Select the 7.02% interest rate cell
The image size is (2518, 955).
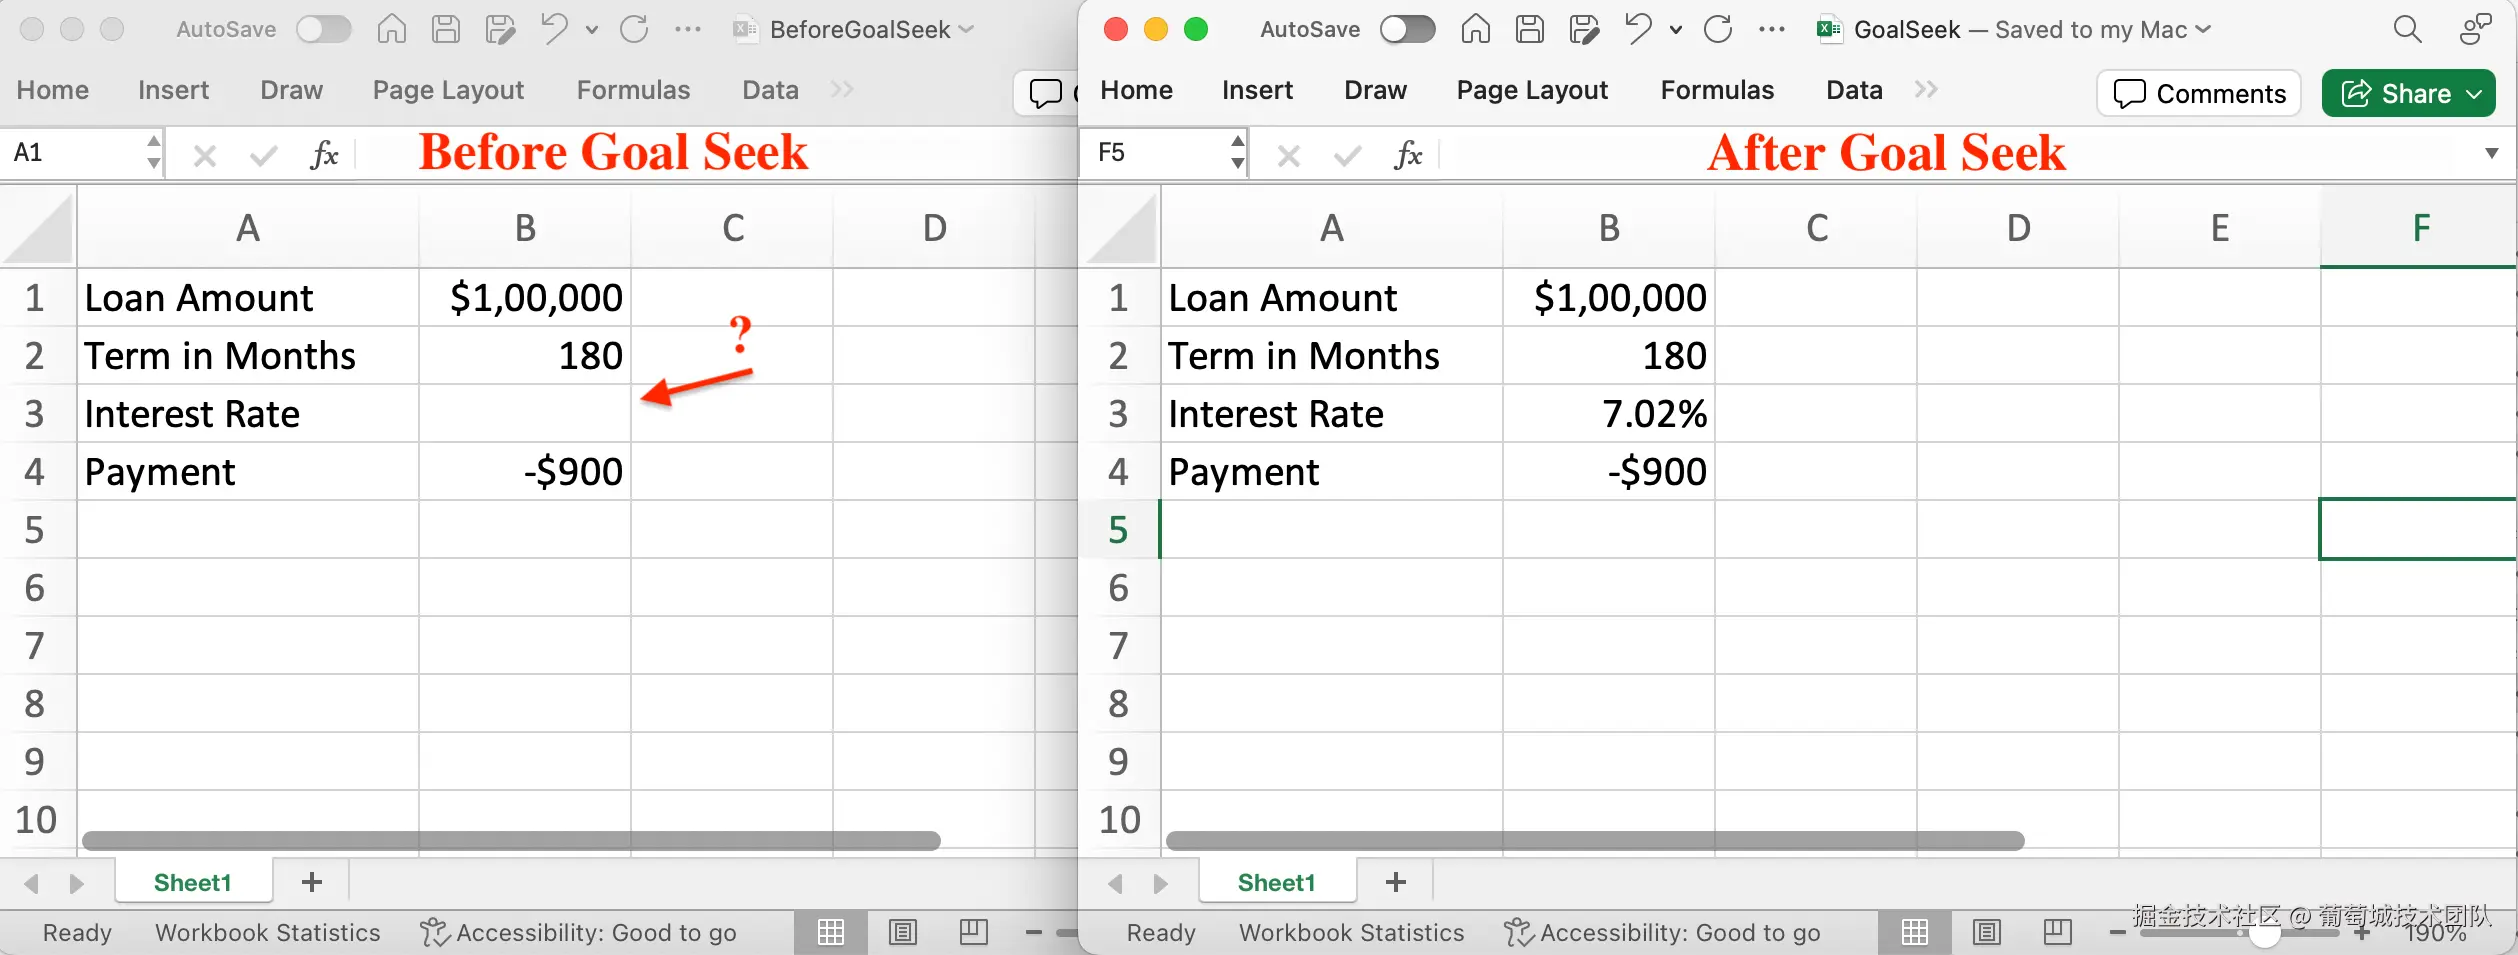click(x=1609, y=414)
